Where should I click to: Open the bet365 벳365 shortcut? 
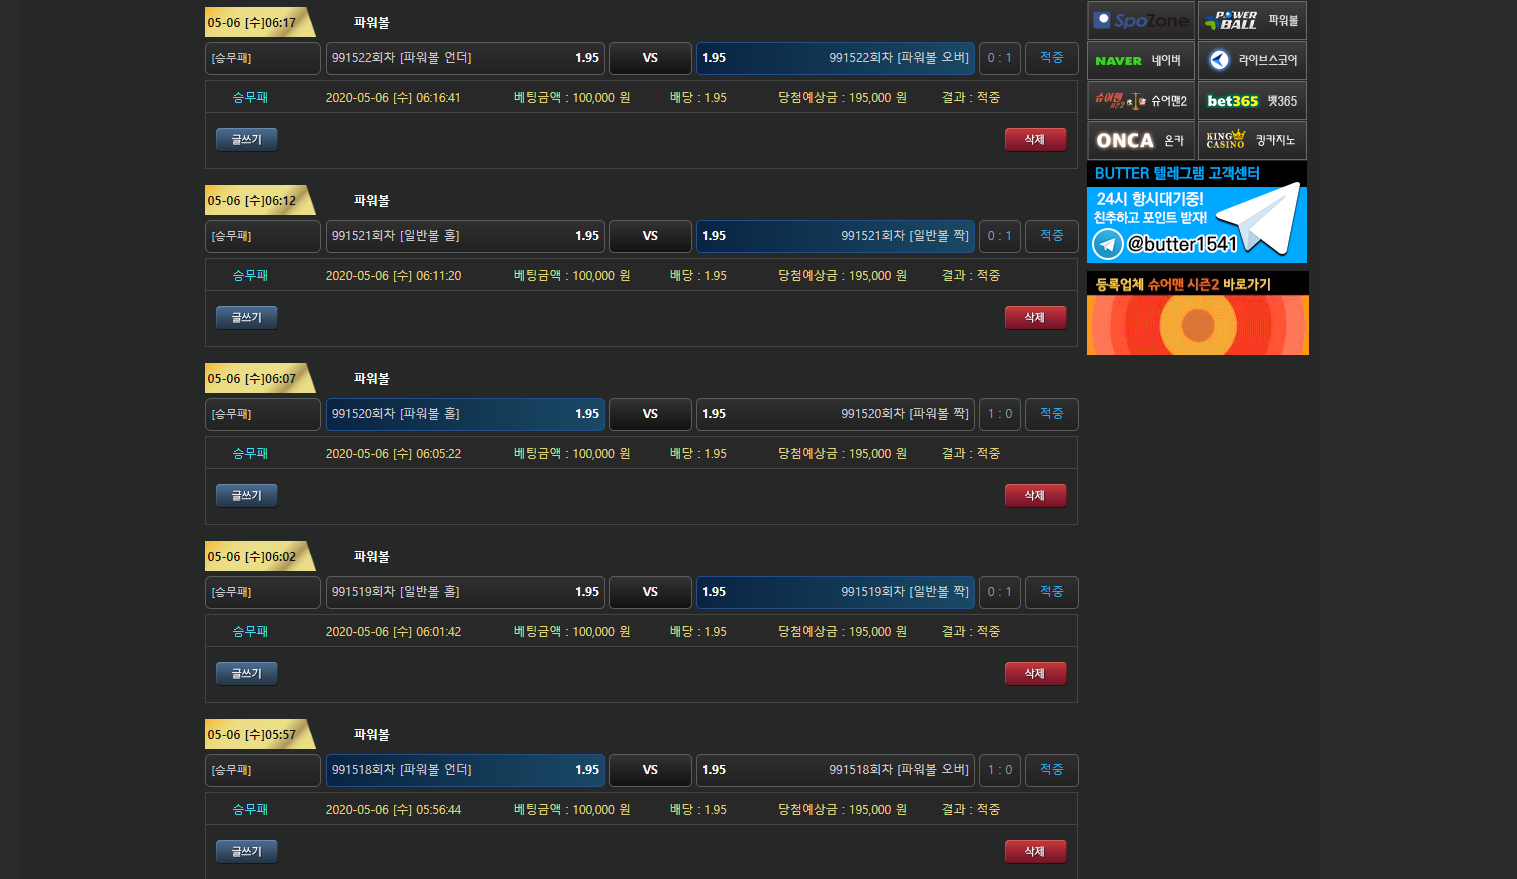[1252, 101]
